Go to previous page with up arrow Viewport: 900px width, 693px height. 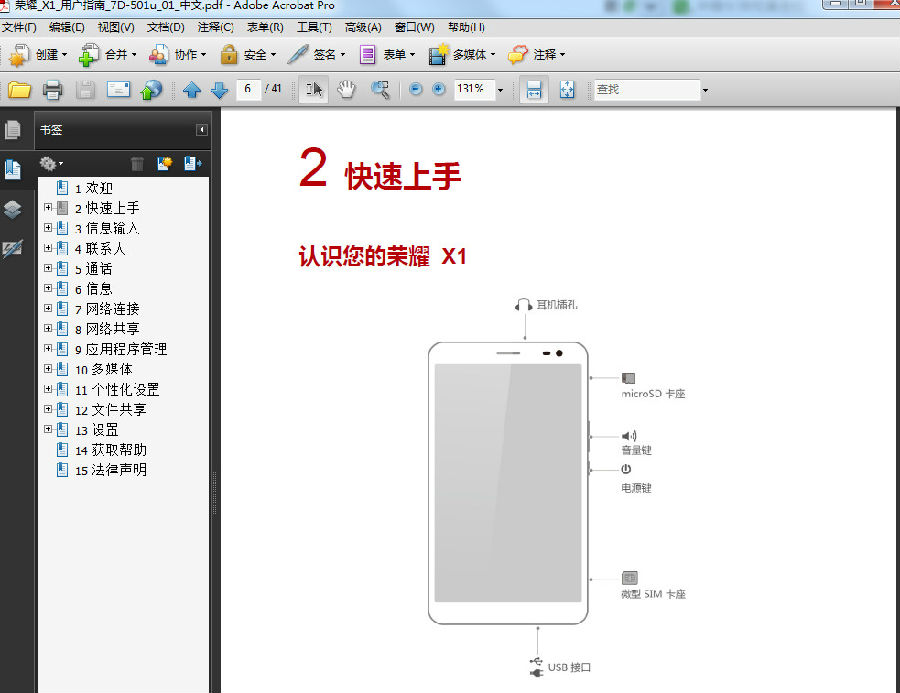pyautogui.click(x=192, y=90)
